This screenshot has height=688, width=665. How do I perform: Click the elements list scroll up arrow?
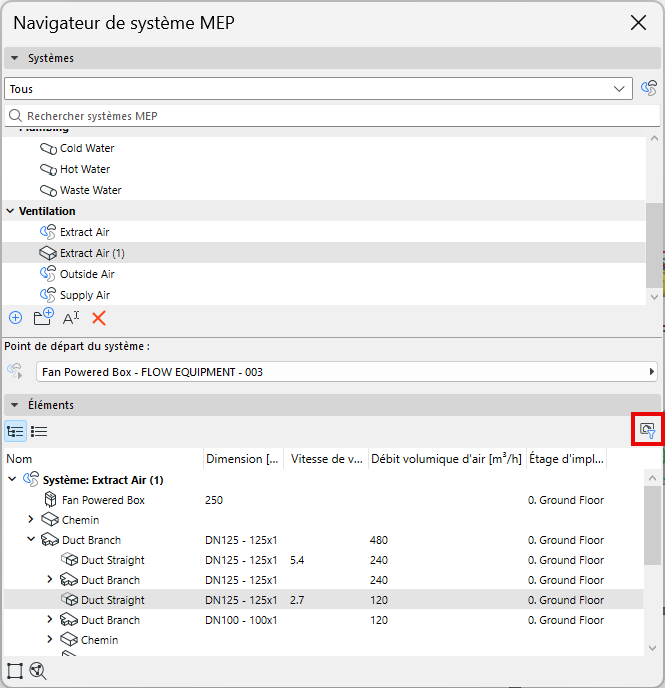click(653, 478)
